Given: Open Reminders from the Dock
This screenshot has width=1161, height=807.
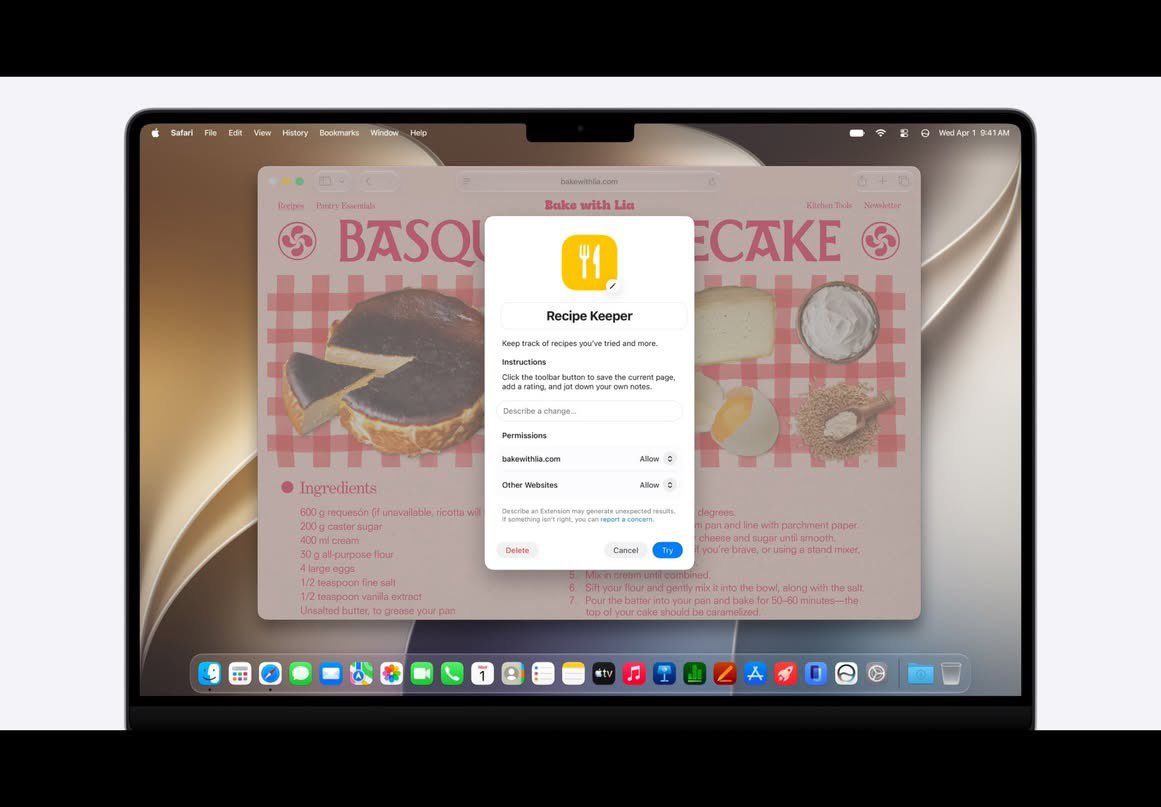Looking at the screenshot, I should 543,673.
